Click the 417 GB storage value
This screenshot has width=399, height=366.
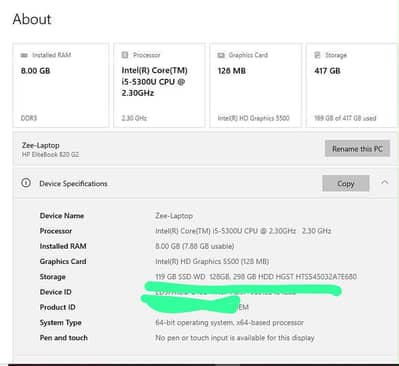pos(327,71)
